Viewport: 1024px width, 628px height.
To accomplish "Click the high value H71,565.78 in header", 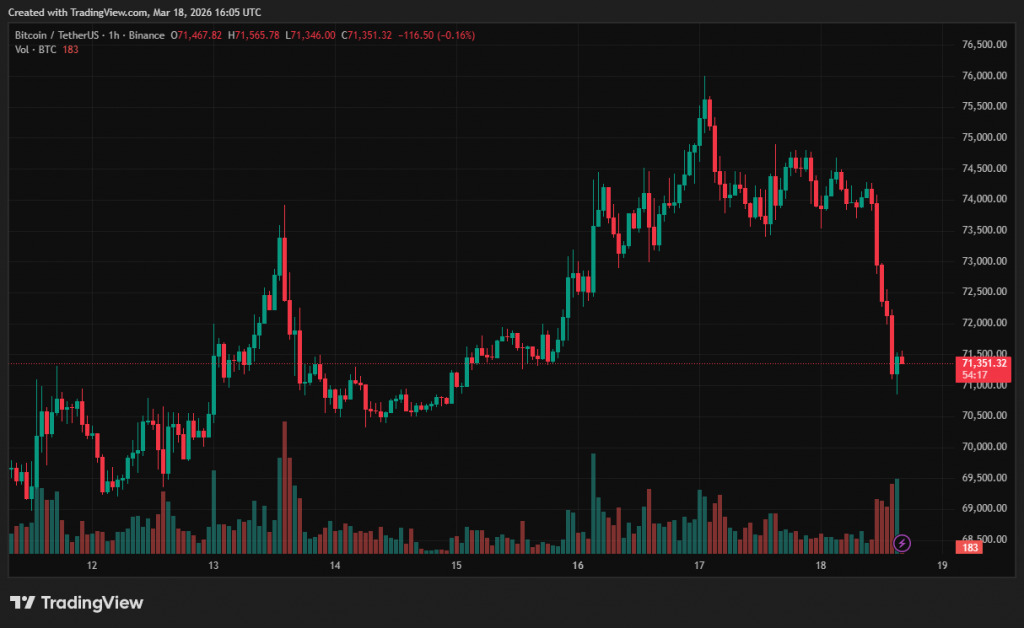I will pos(253,35).
